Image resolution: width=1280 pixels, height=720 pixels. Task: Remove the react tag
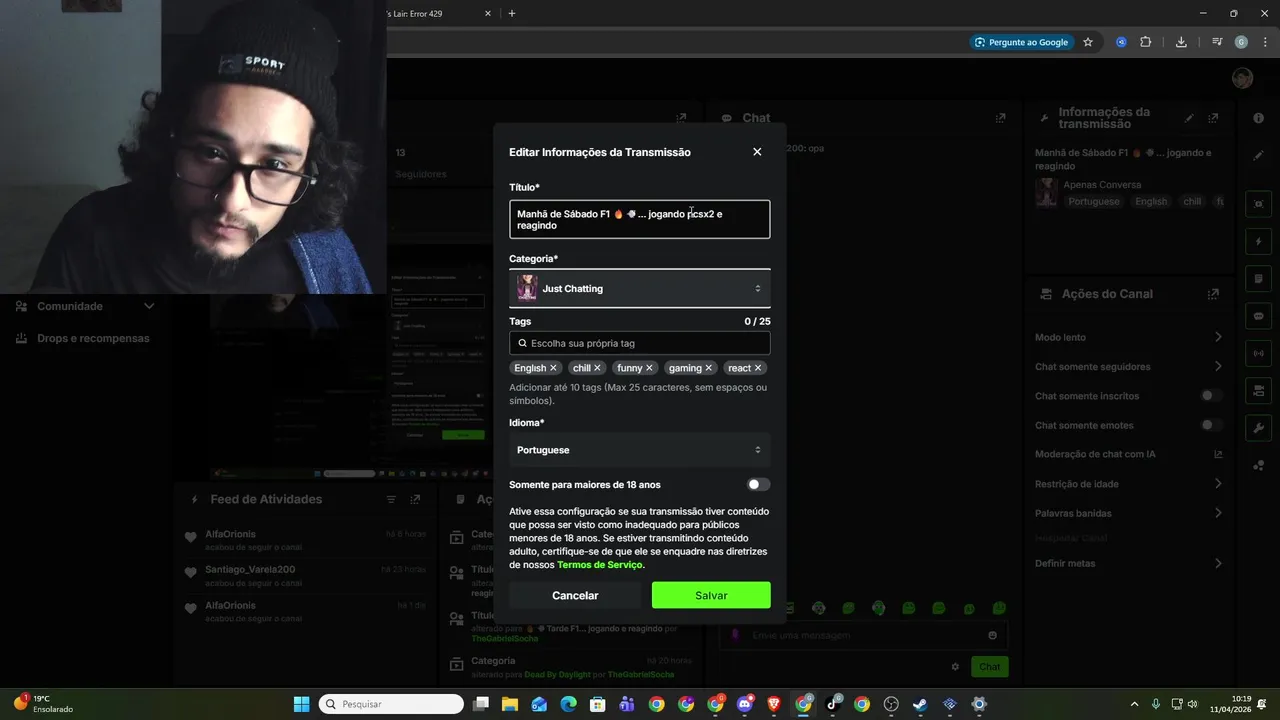758,368
